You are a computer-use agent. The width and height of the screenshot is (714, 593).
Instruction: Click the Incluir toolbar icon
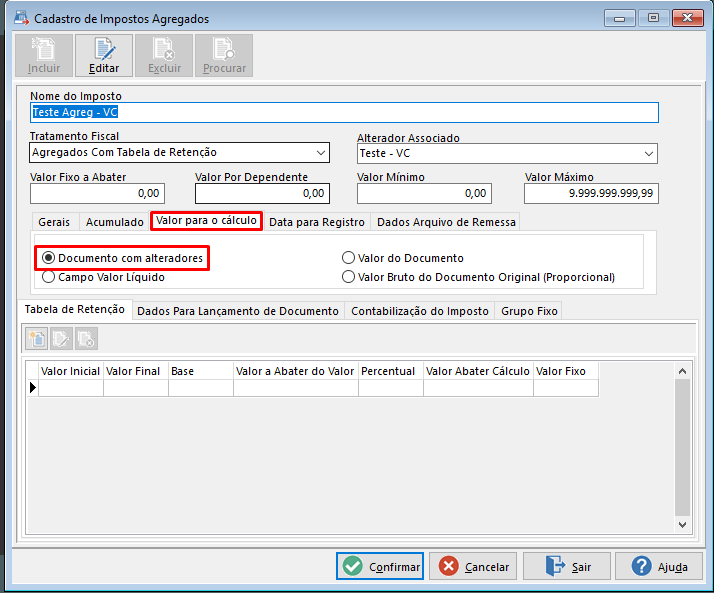[44, 56]
